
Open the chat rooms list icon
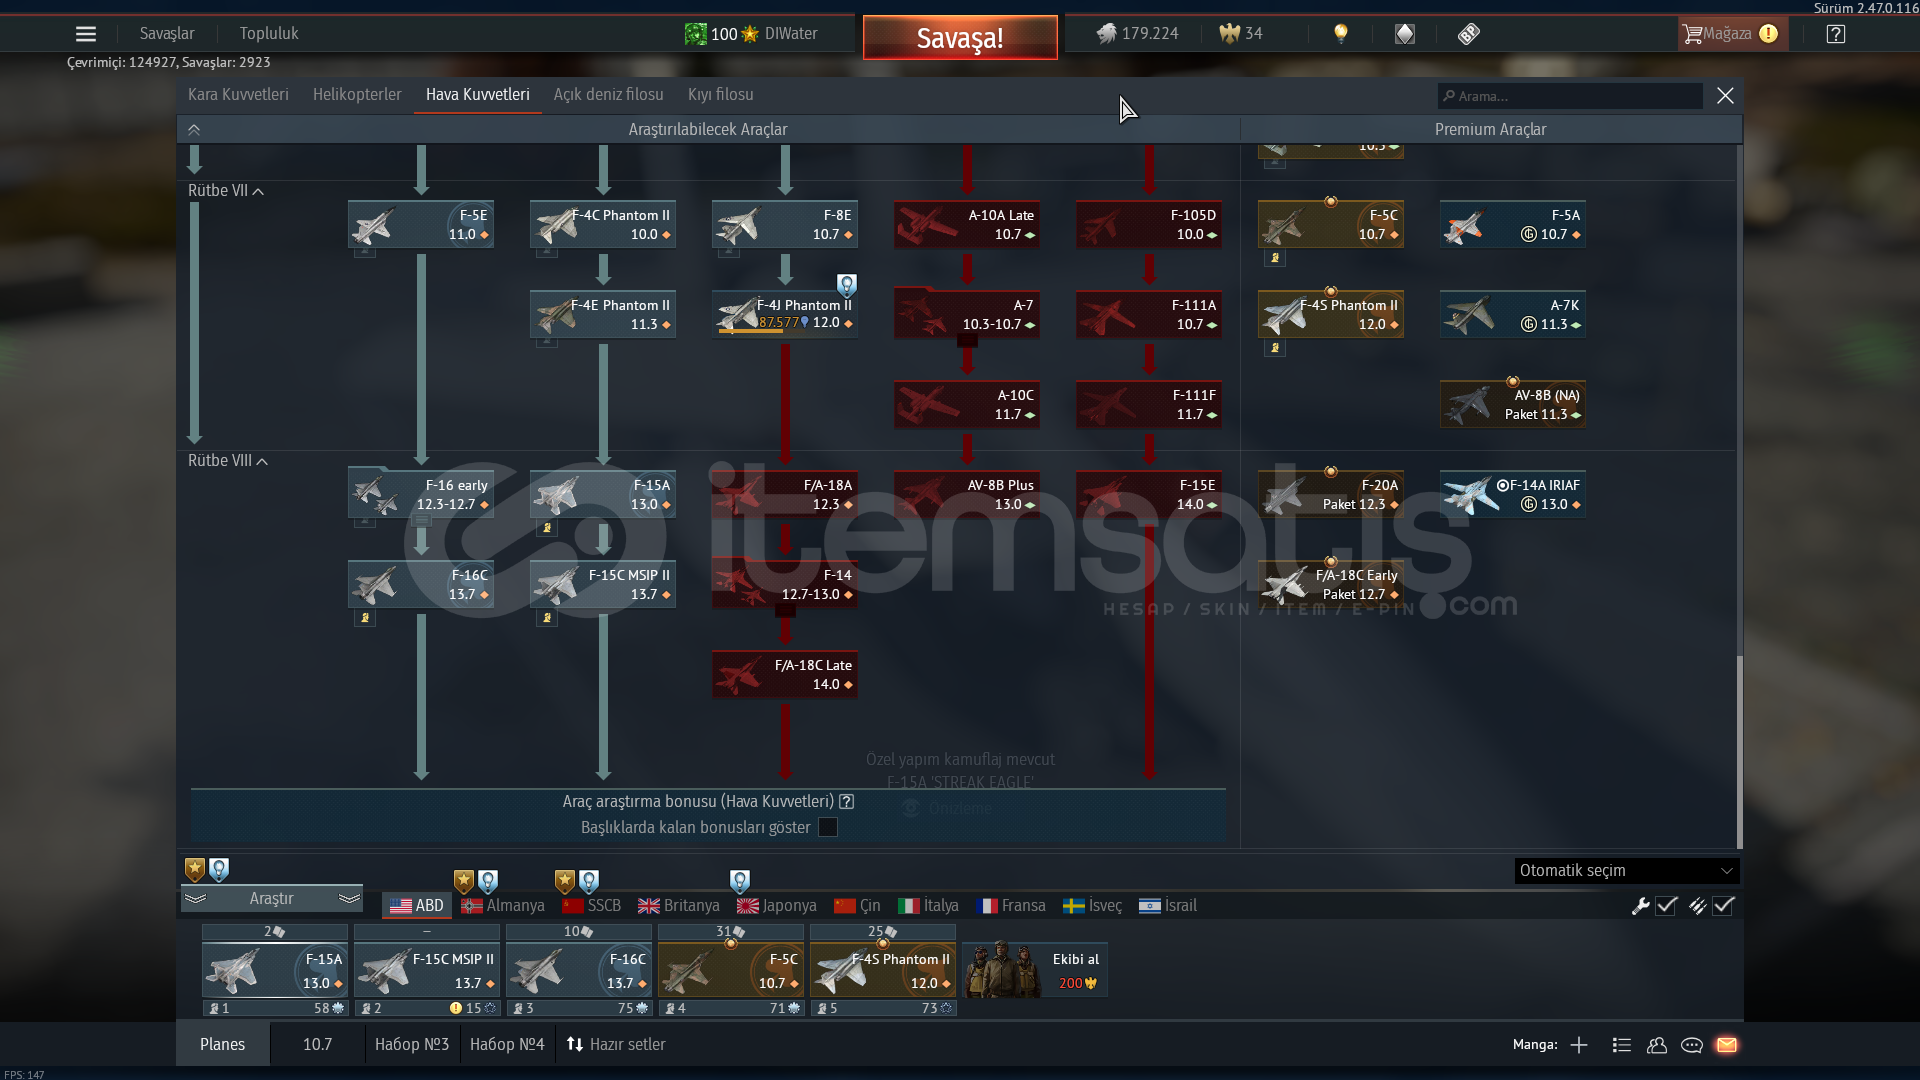(1622, 1045)
